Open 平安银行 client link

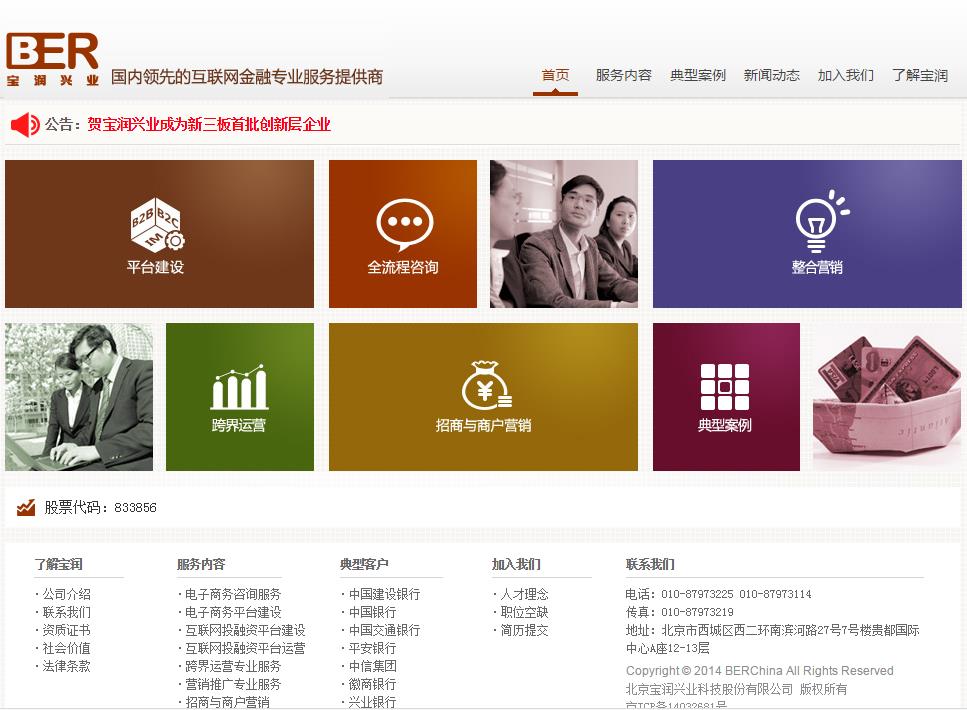click(x=372, y=648)
